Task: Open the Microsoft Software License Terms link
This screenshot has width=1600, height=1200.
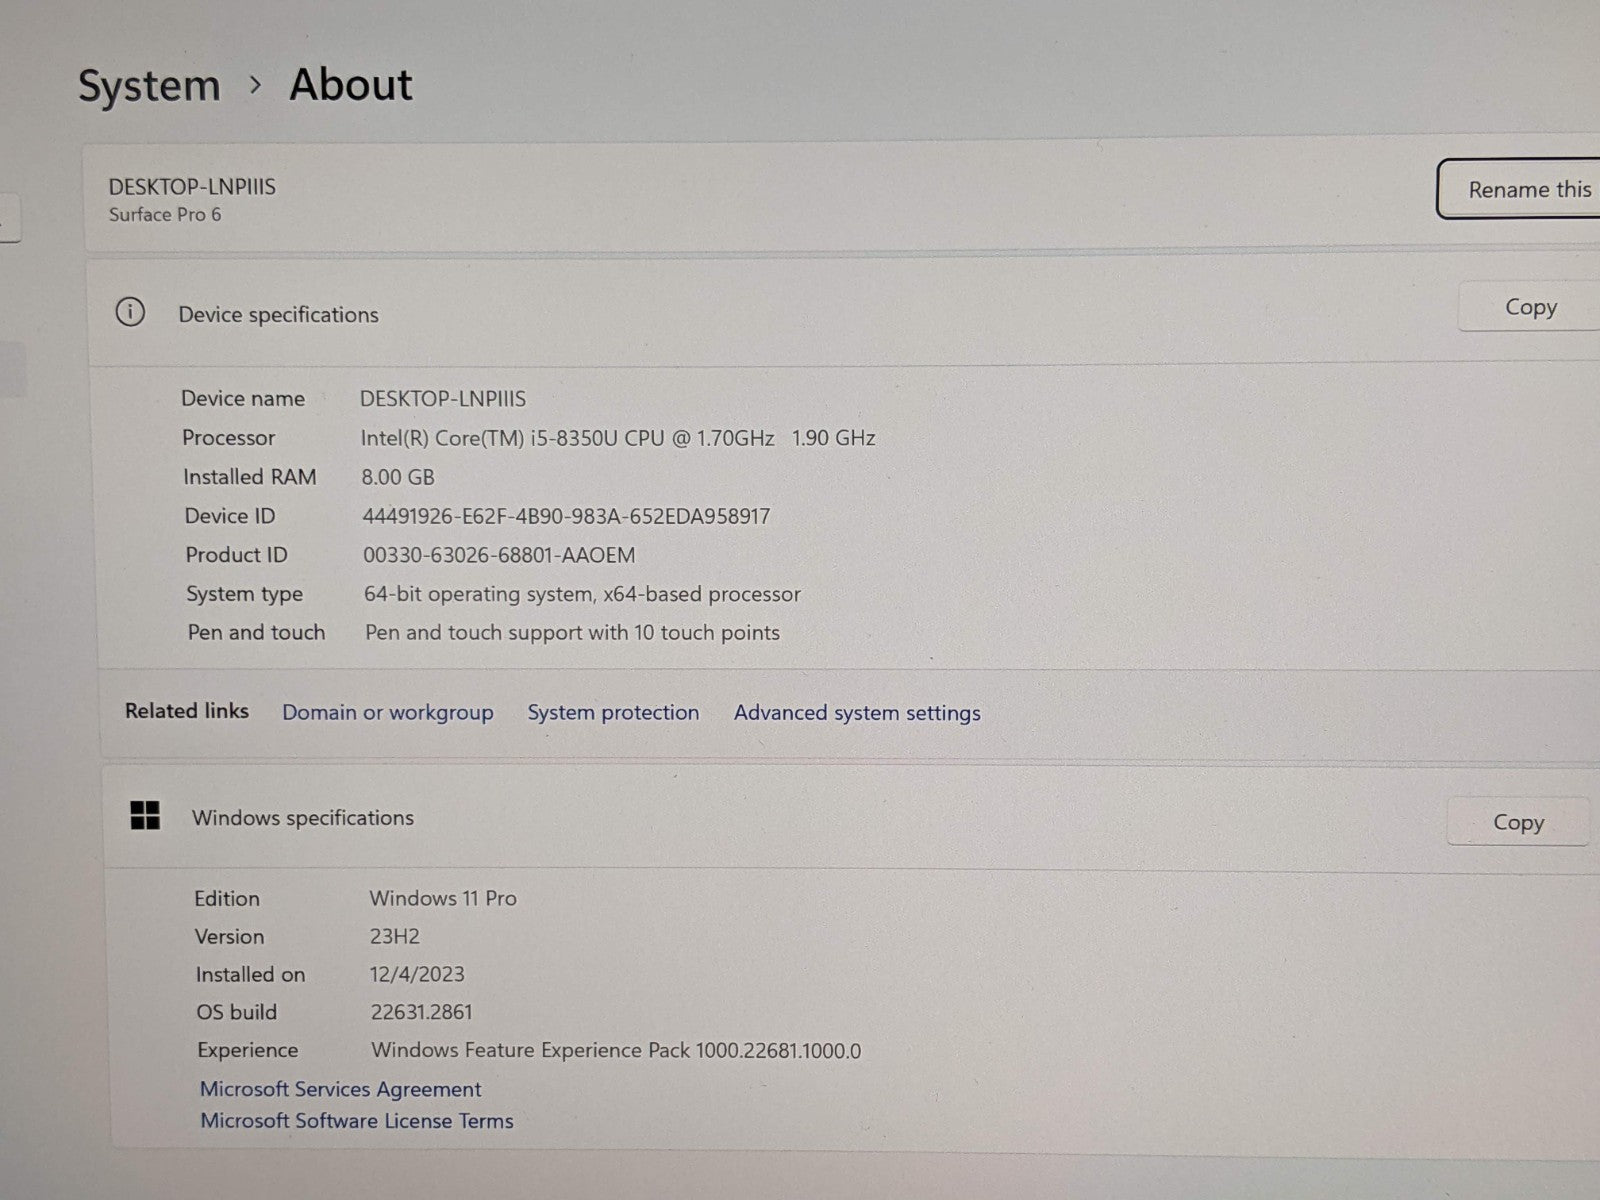Action: click(356, 1121)
